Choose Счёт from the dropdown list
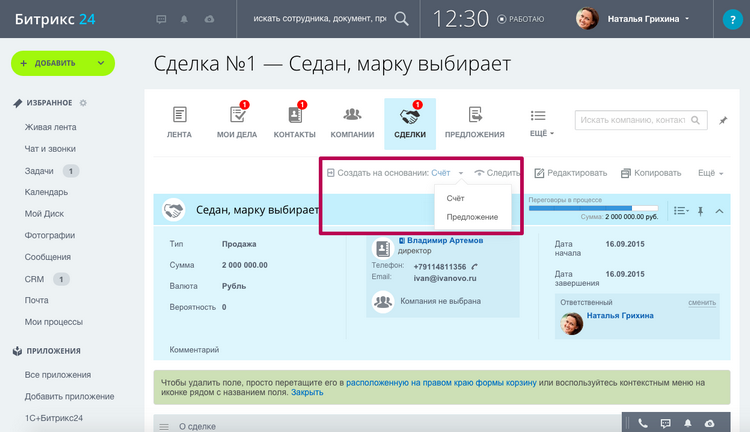The height and width of the screenshot is (432, 750). click(455, 198)
